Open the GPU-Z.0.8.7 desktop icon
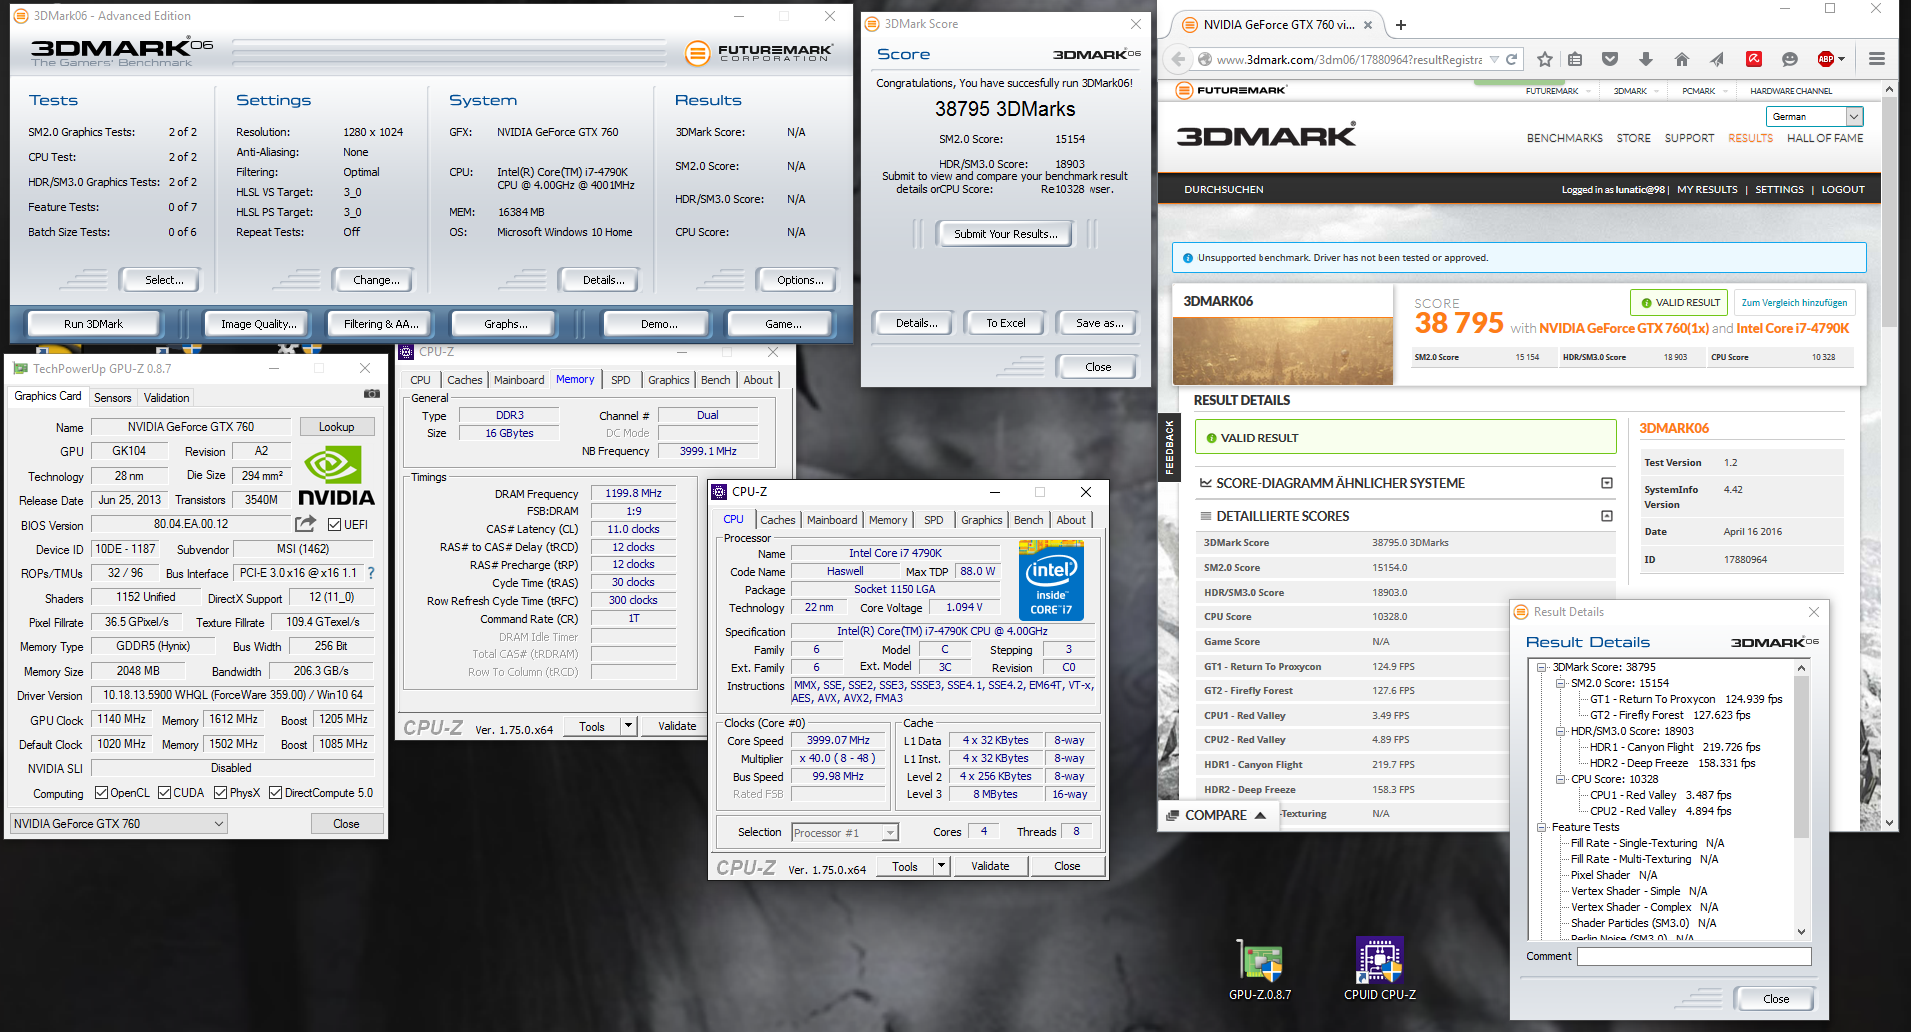 (1260, 970)
